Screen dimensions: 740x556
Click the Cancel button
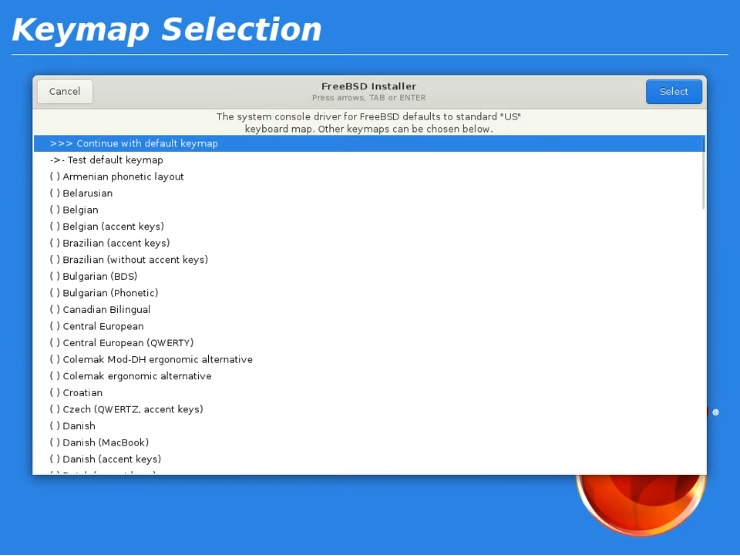pyautogui.click(x=65, y=92)
